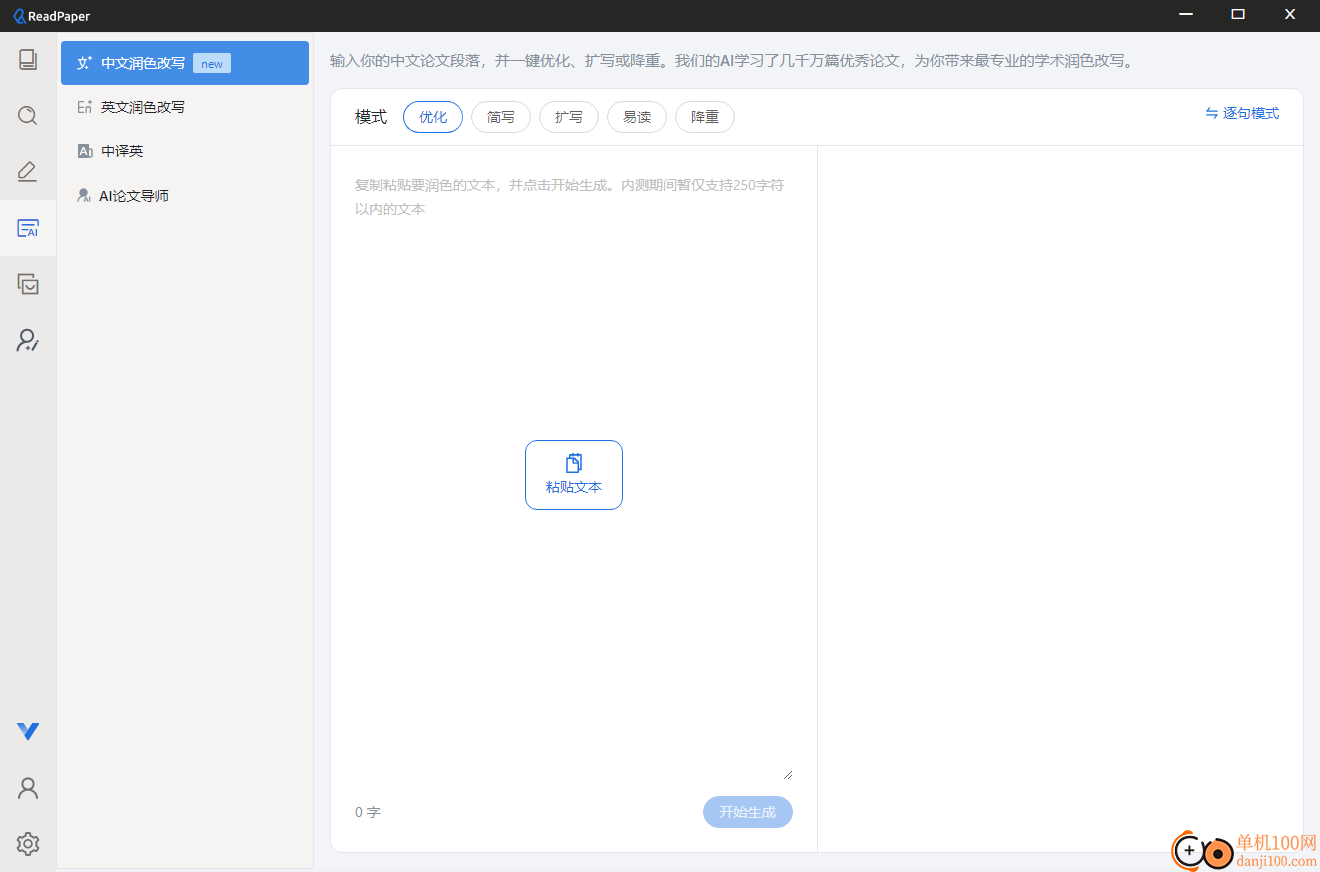Screen dimensions: 1320x872
Task: Click the 英文润色改写 En icon
Action: [85, 107]
